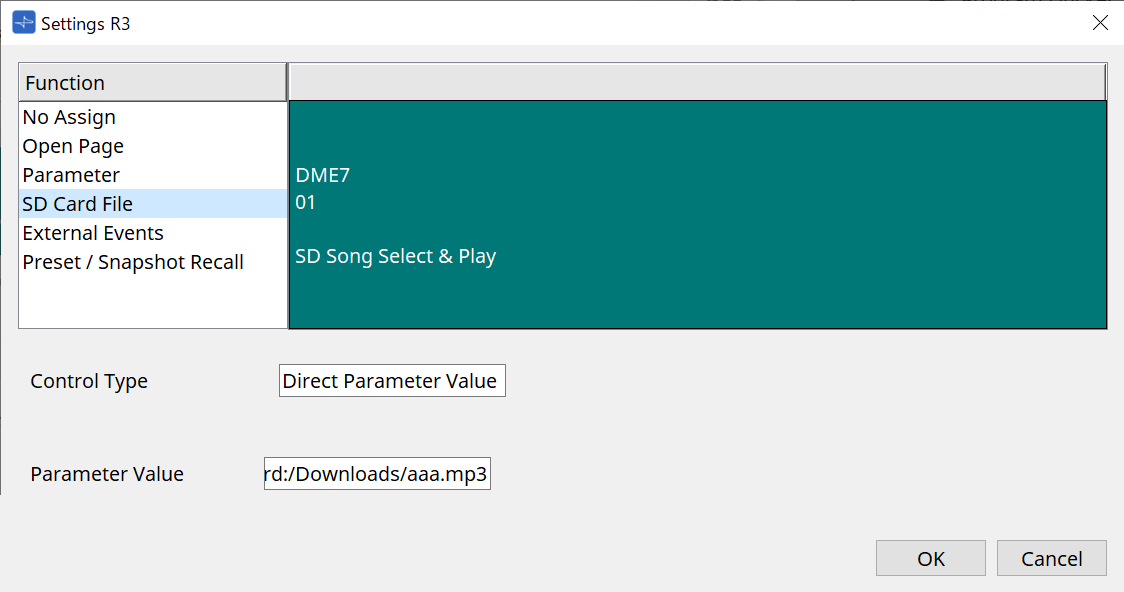This screenshot has width=1124, height=592.
Task: Click the SD Song Select & Play label
Action: pos(395,255)
